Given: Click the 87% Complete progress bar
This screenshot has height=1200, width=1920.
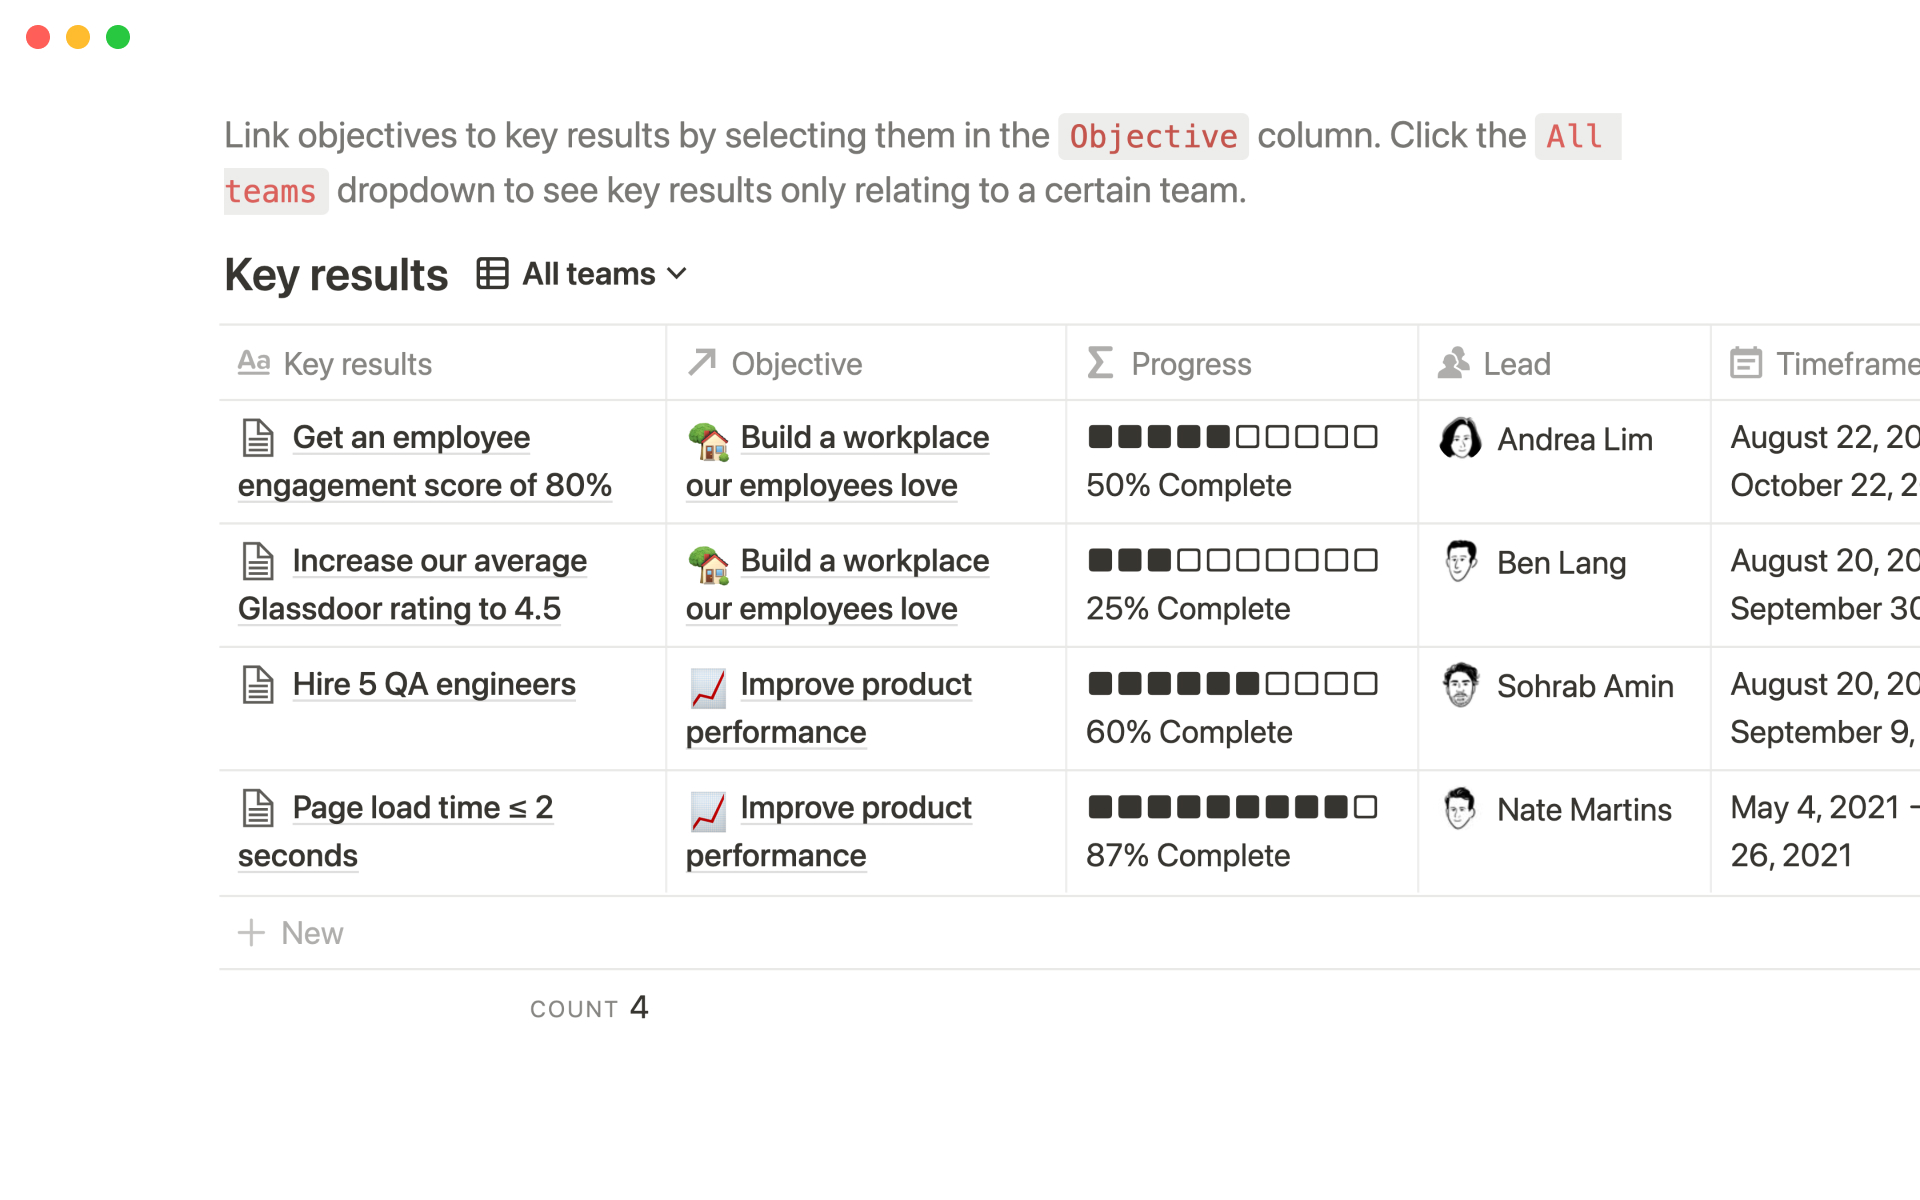Looking at the screenshot, I should (1232, 808).
